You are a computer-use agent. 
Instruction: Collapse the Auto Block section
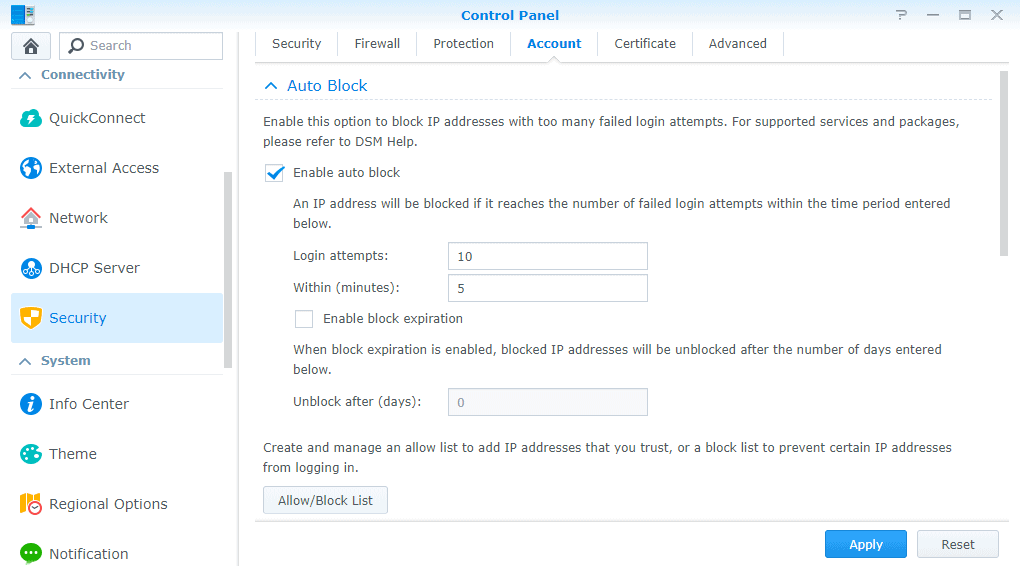click(x=271, y=86)
